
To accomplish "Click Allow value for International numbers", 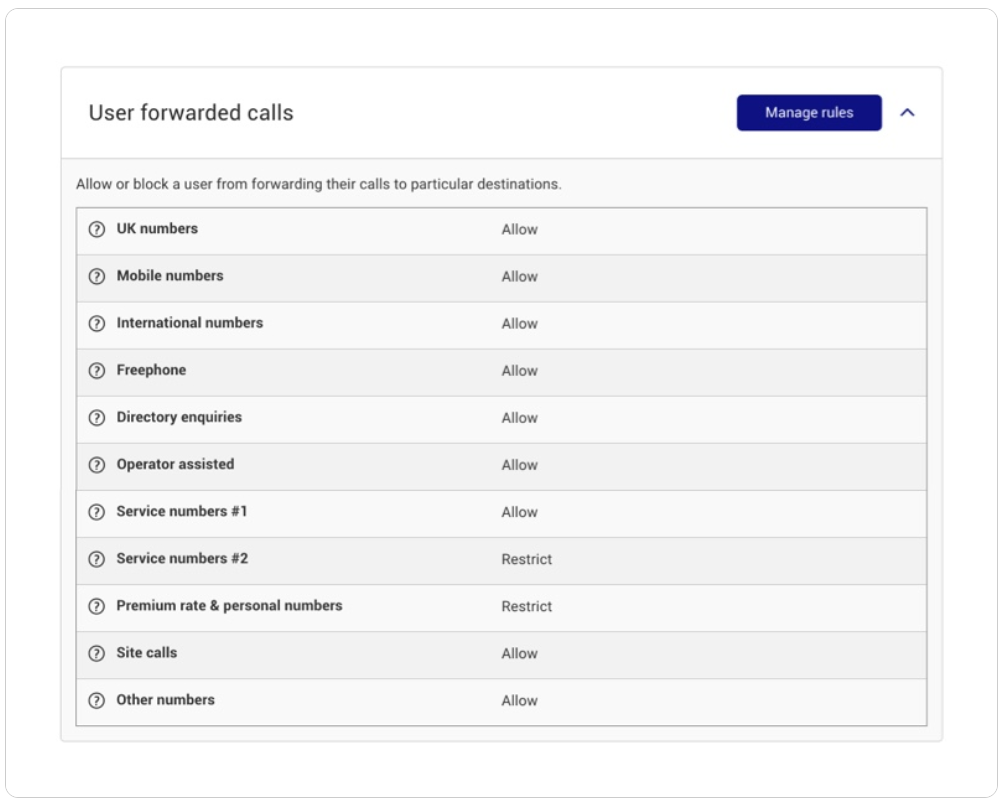I will [520, 324].
